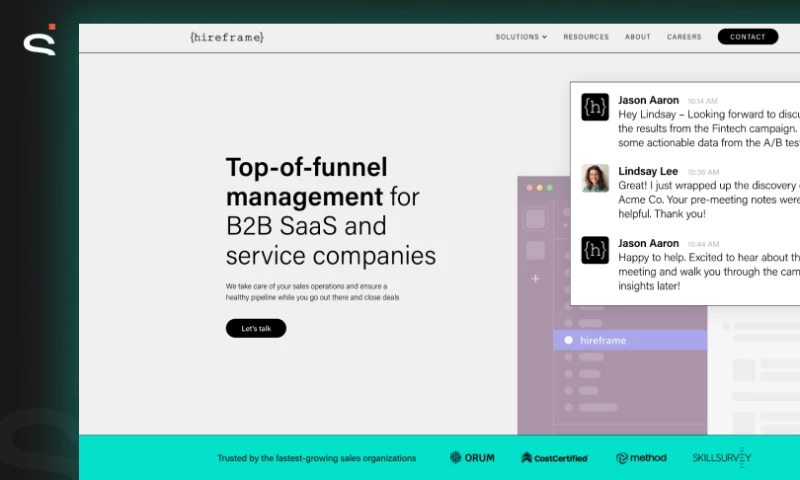Click Jason Aaron's {h} avatar in first message
Image resolution: width=800 pixels, height=480 pixels.
(595, 107)
